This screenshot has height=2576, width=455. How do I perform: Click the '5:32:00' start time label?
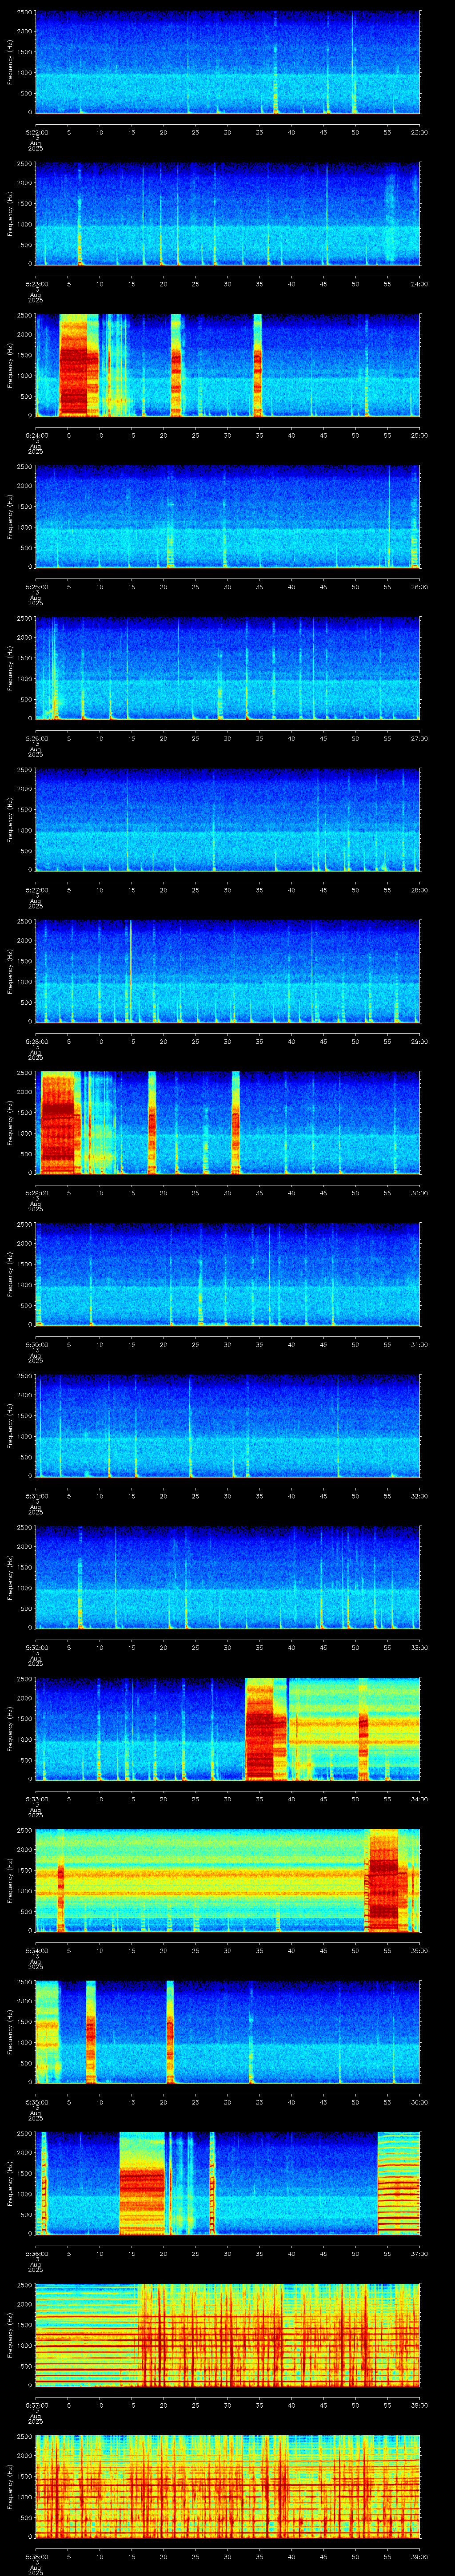(36, 1647)
